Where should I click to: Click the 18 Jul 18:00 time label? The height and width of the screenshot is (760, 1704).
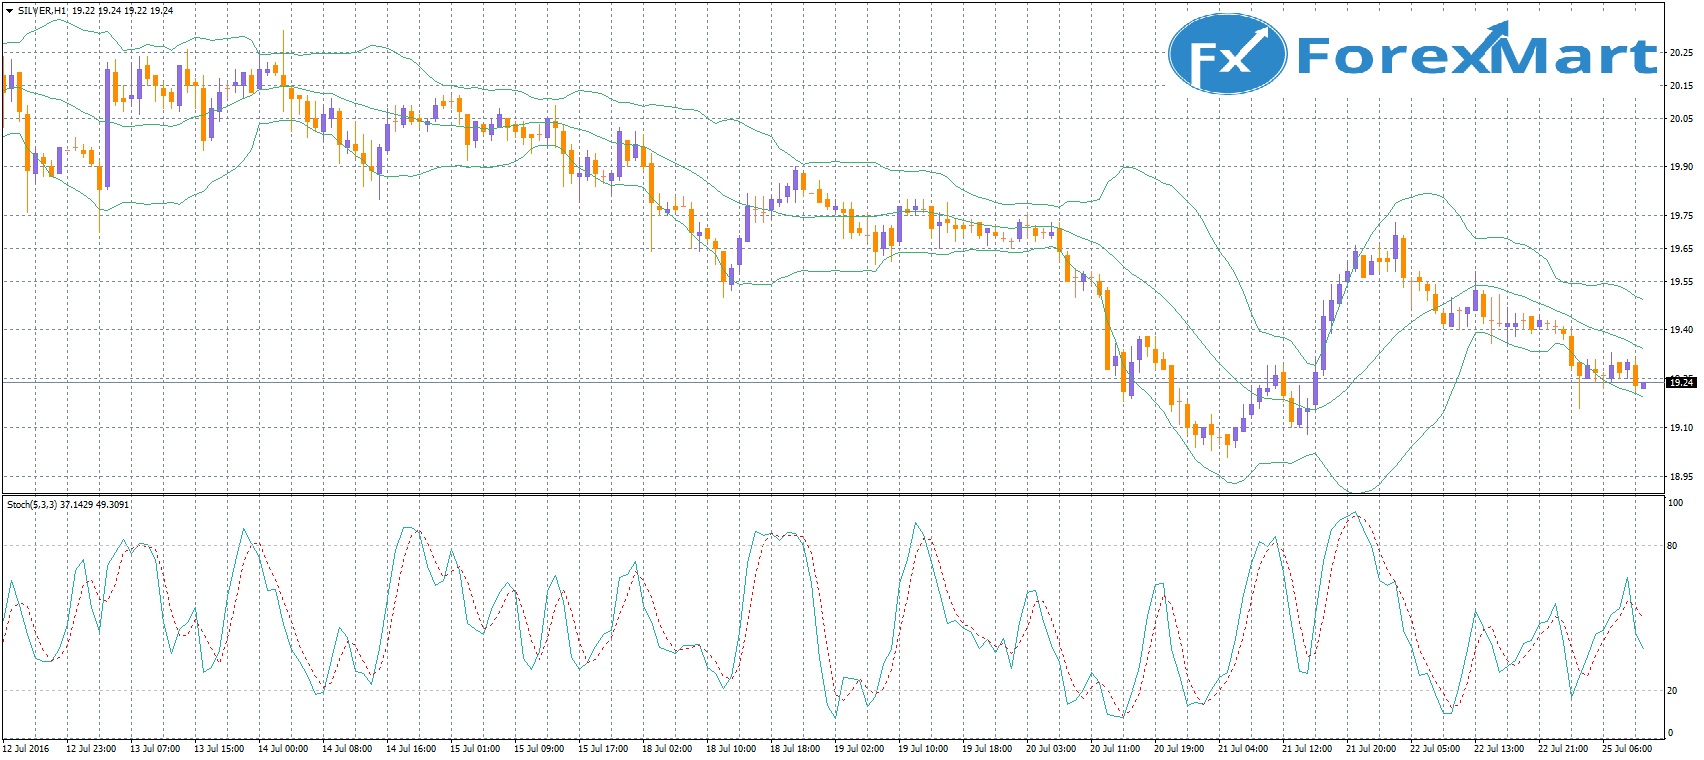tap(795, 748)
